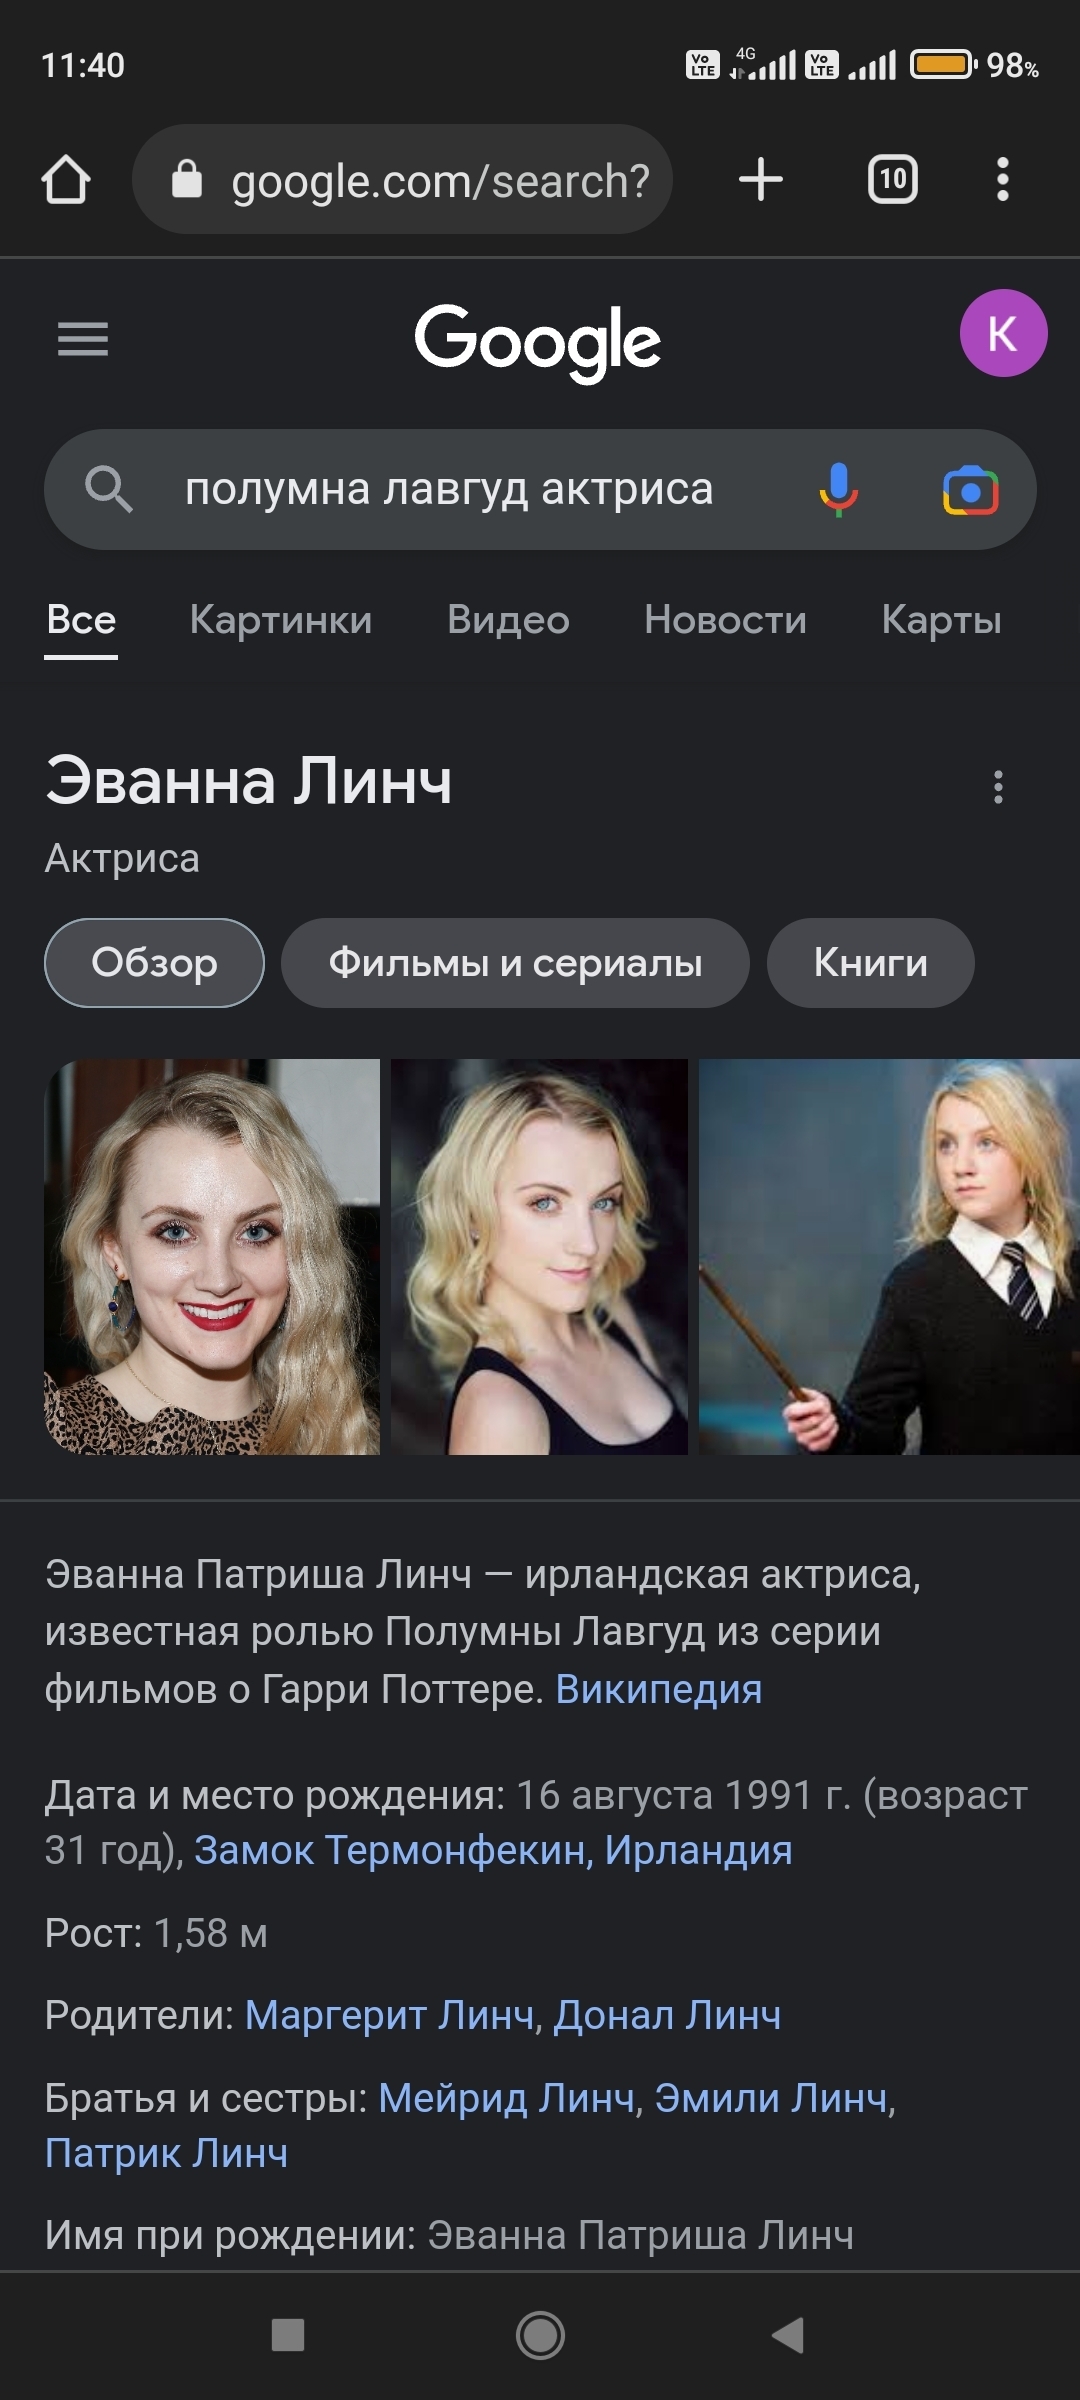Open the purple K account avatar
Screen dimensions: 1080x2400
pos(1003,333)
